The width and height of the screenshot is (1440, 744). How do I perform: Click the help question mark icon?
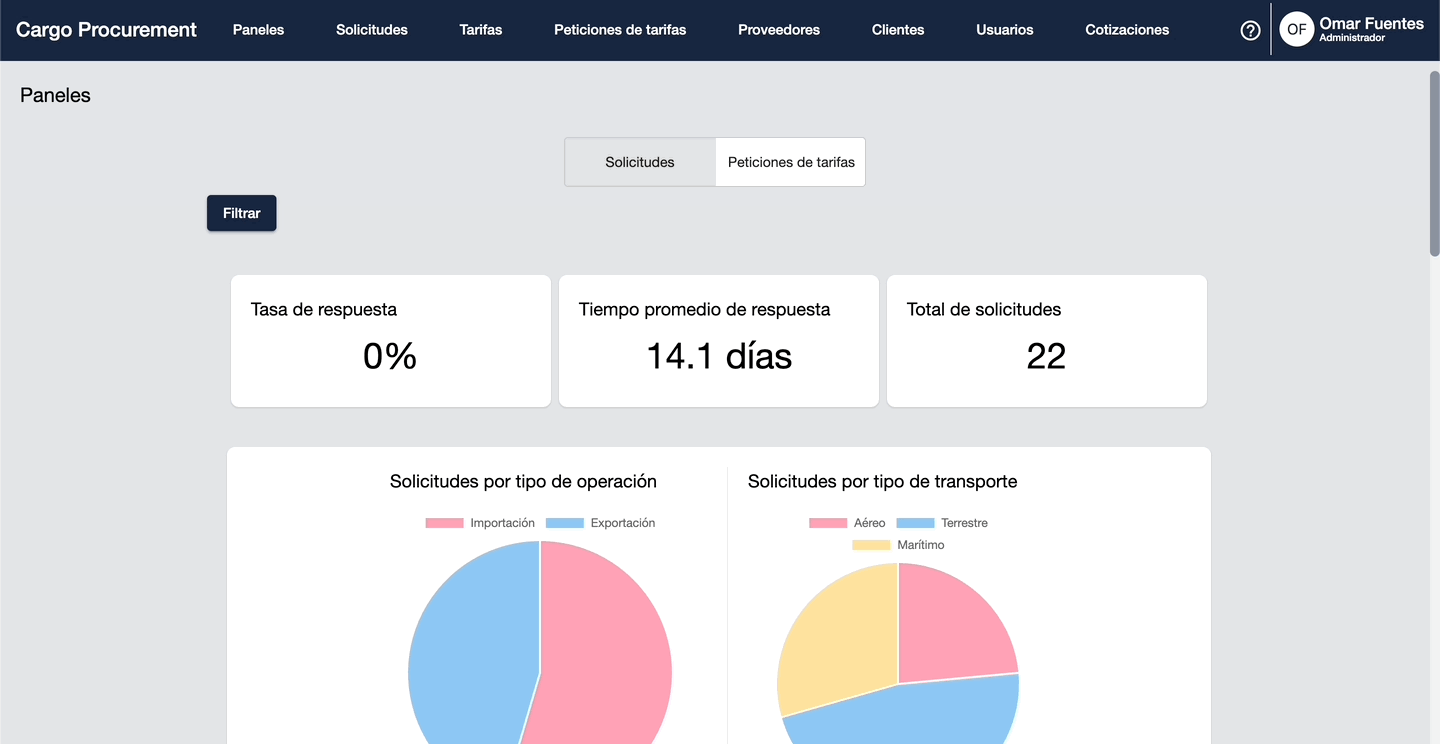click(x=1250, y=30)
